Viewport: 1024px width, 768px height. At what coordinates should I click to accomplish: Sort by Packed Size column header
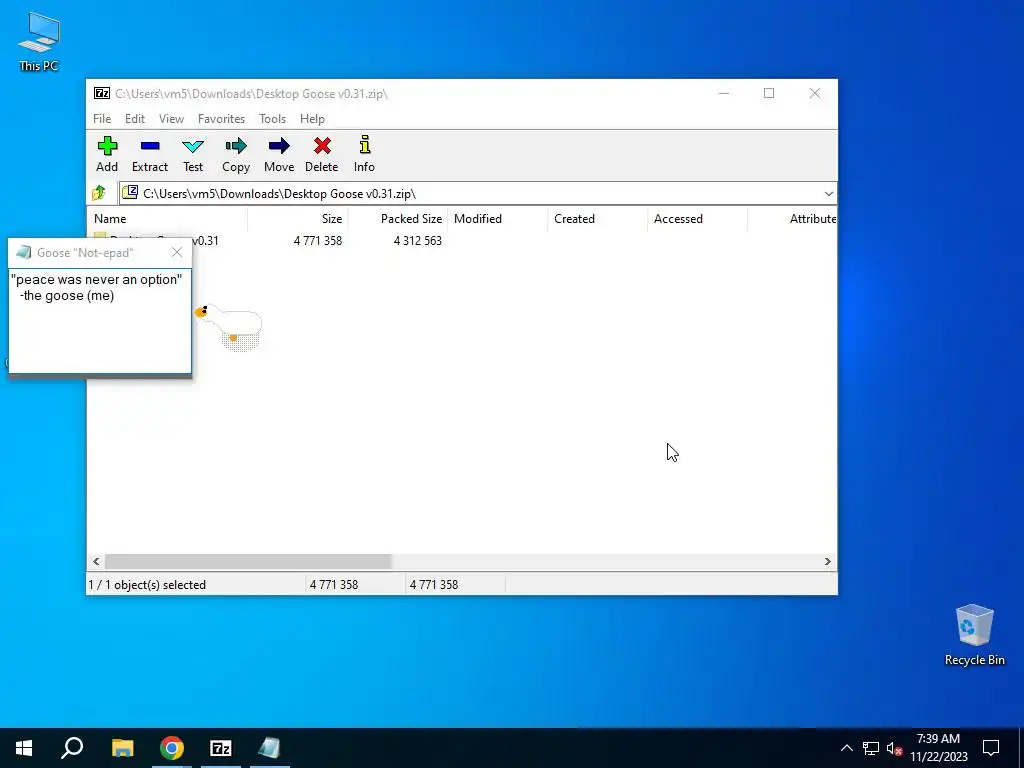point(398,219)
